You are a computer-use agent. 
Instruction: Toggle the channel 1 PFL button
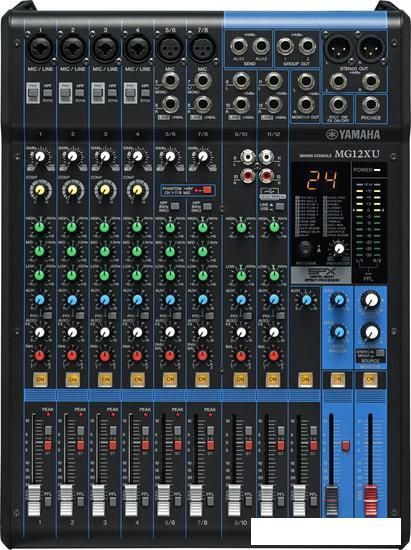48,501
